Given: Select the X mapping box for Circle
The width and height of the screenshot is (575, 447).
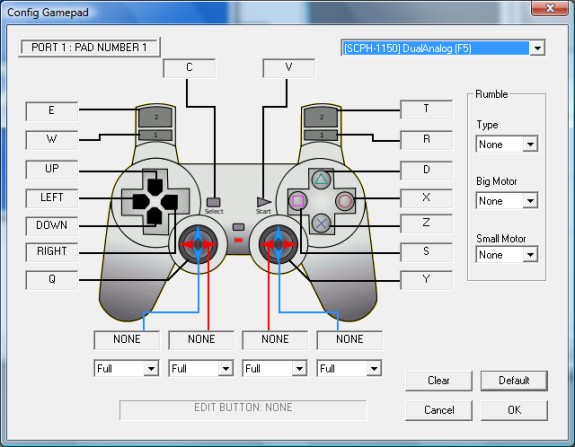Looking at the screenshot, I should [426, 198].
